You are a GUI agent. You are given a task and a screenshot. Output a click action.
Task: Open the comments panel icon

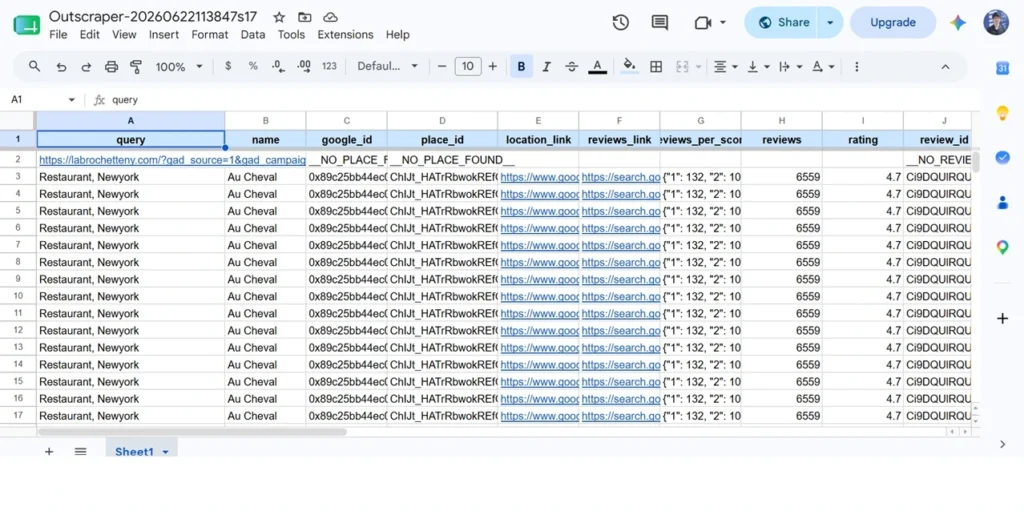point(660,22)
